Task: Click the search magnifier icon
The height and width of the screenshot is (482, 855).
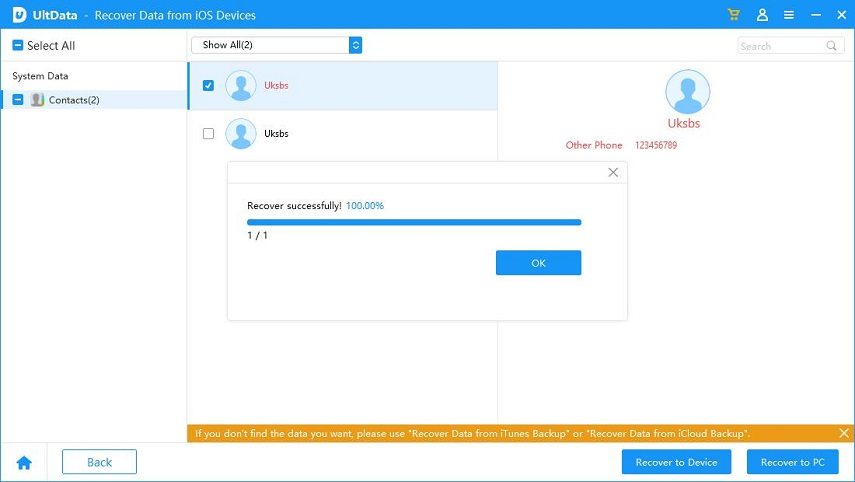Action: [831, 46]
